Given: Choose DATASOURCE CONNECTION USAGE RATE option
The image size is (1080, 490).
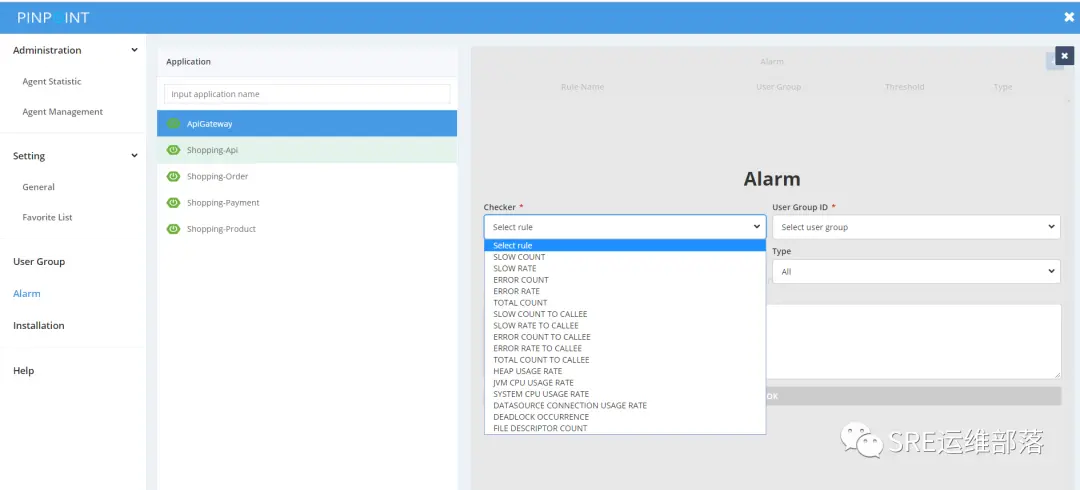Looking at the screenshot, I should click(x=625, y=405).
